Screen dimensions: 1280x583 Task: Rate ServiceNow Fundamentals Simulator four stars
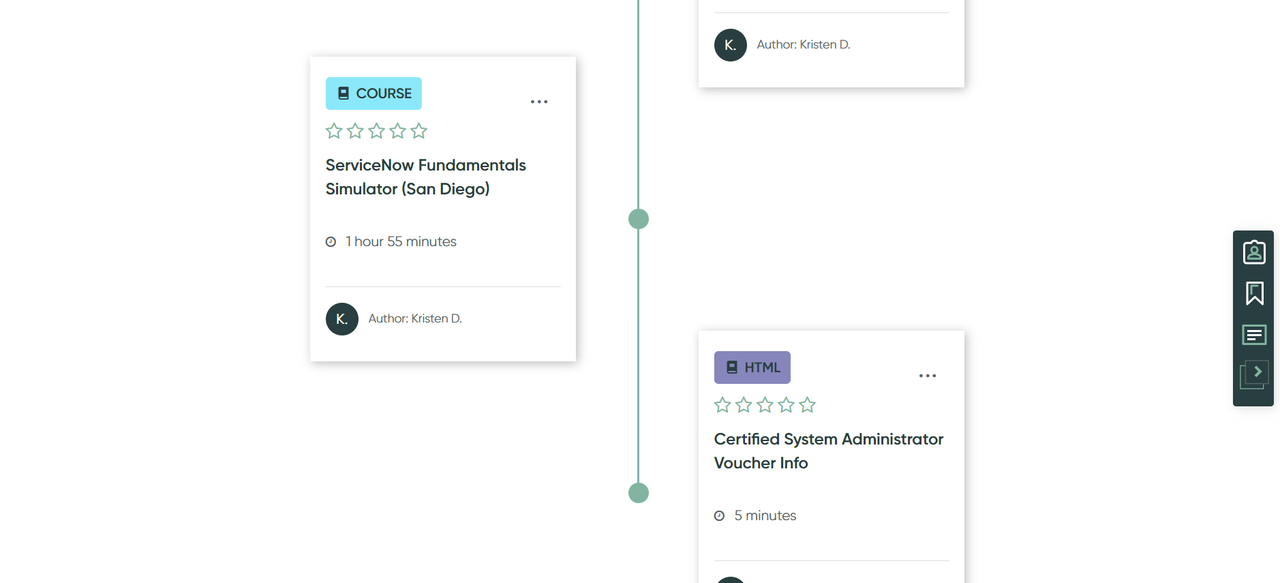(398, 131)
